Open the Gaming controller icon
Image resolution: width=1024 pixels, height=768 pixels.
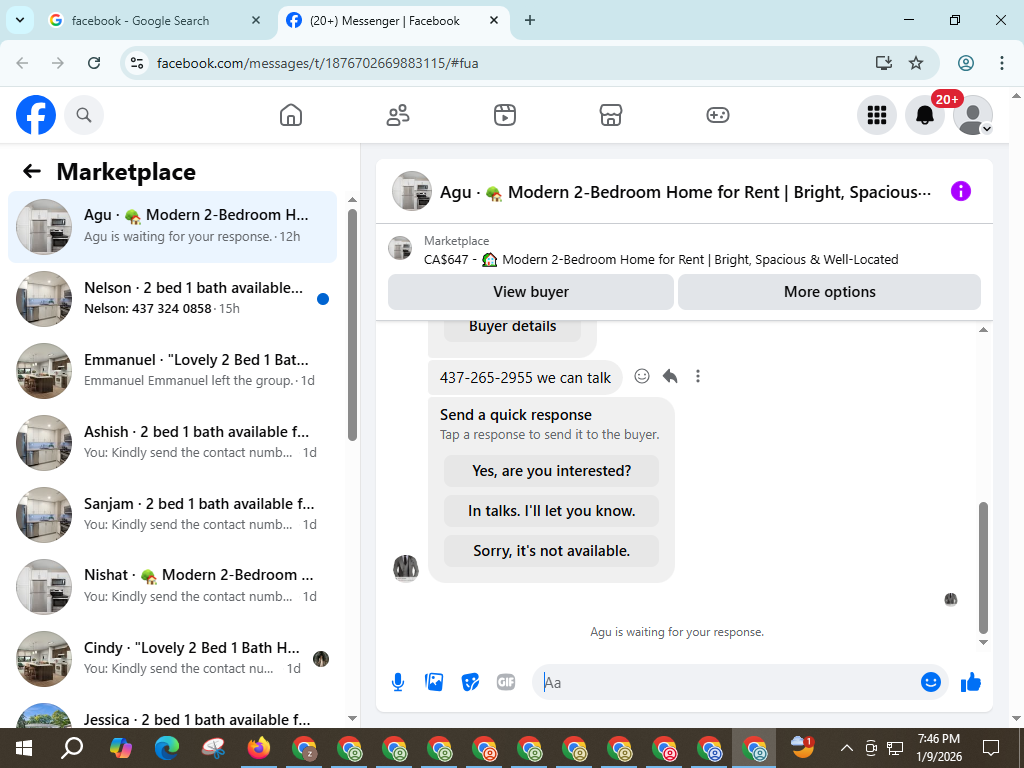718,115
